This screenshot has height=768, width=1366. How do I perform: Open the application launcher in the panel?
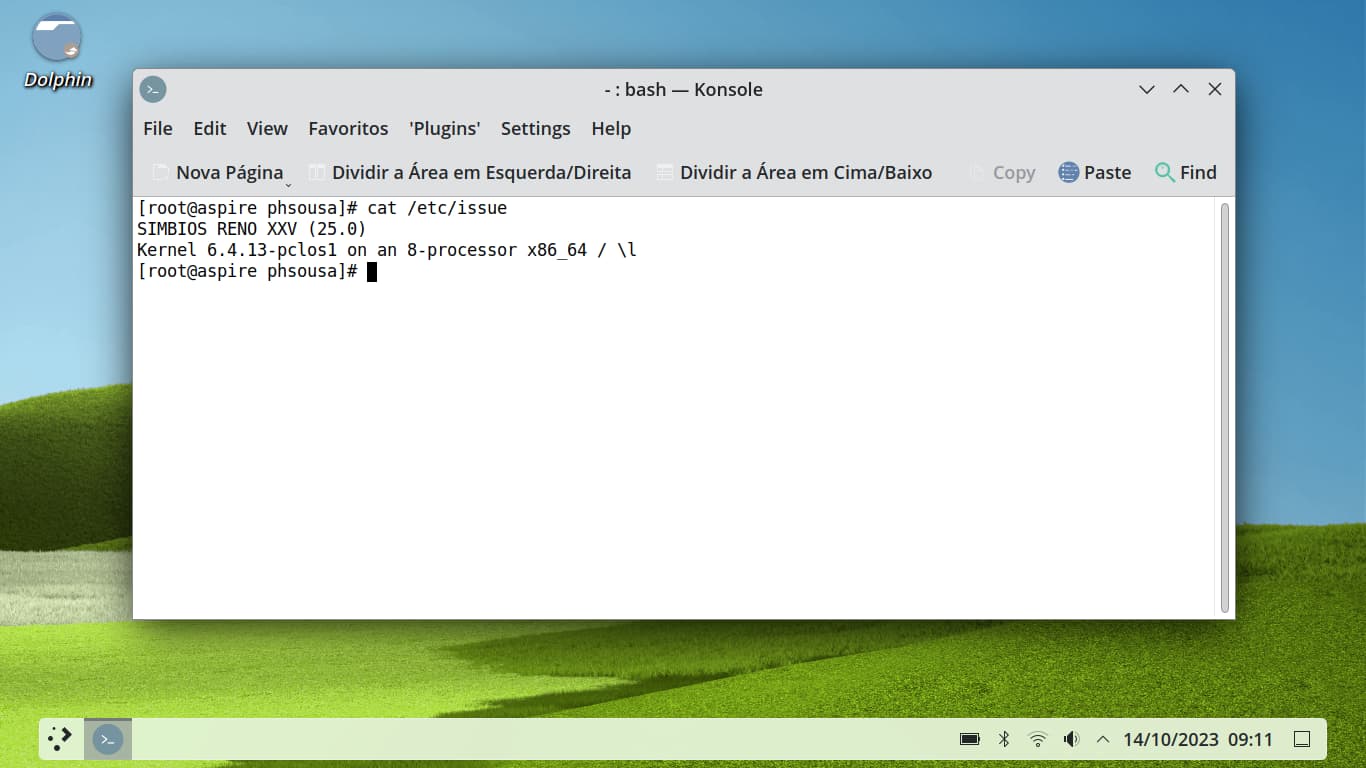click(x=60, y=739)
